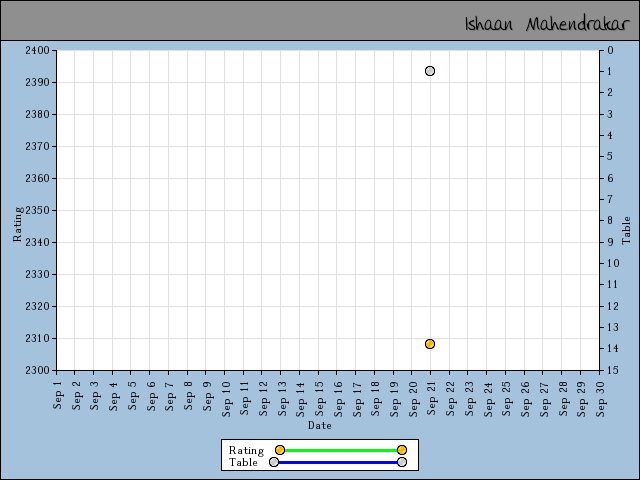Image resolution: width=640 pixels, height=480 pixels.
Task: Click the 2400 rating axis value
Action: click(36, 50)
